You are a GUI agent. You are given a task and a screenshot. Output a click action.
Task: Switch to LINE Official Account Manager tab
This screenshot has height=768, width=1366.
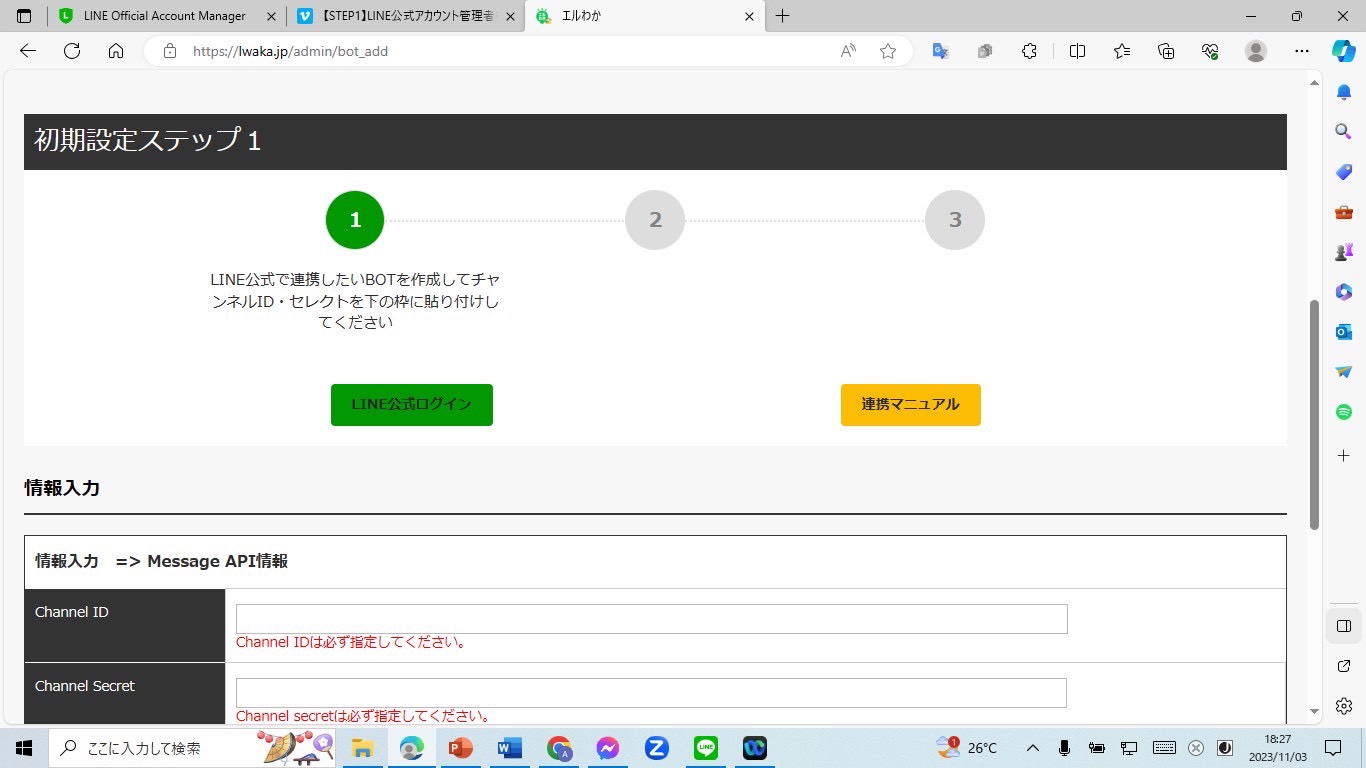[x=168, y=16]
